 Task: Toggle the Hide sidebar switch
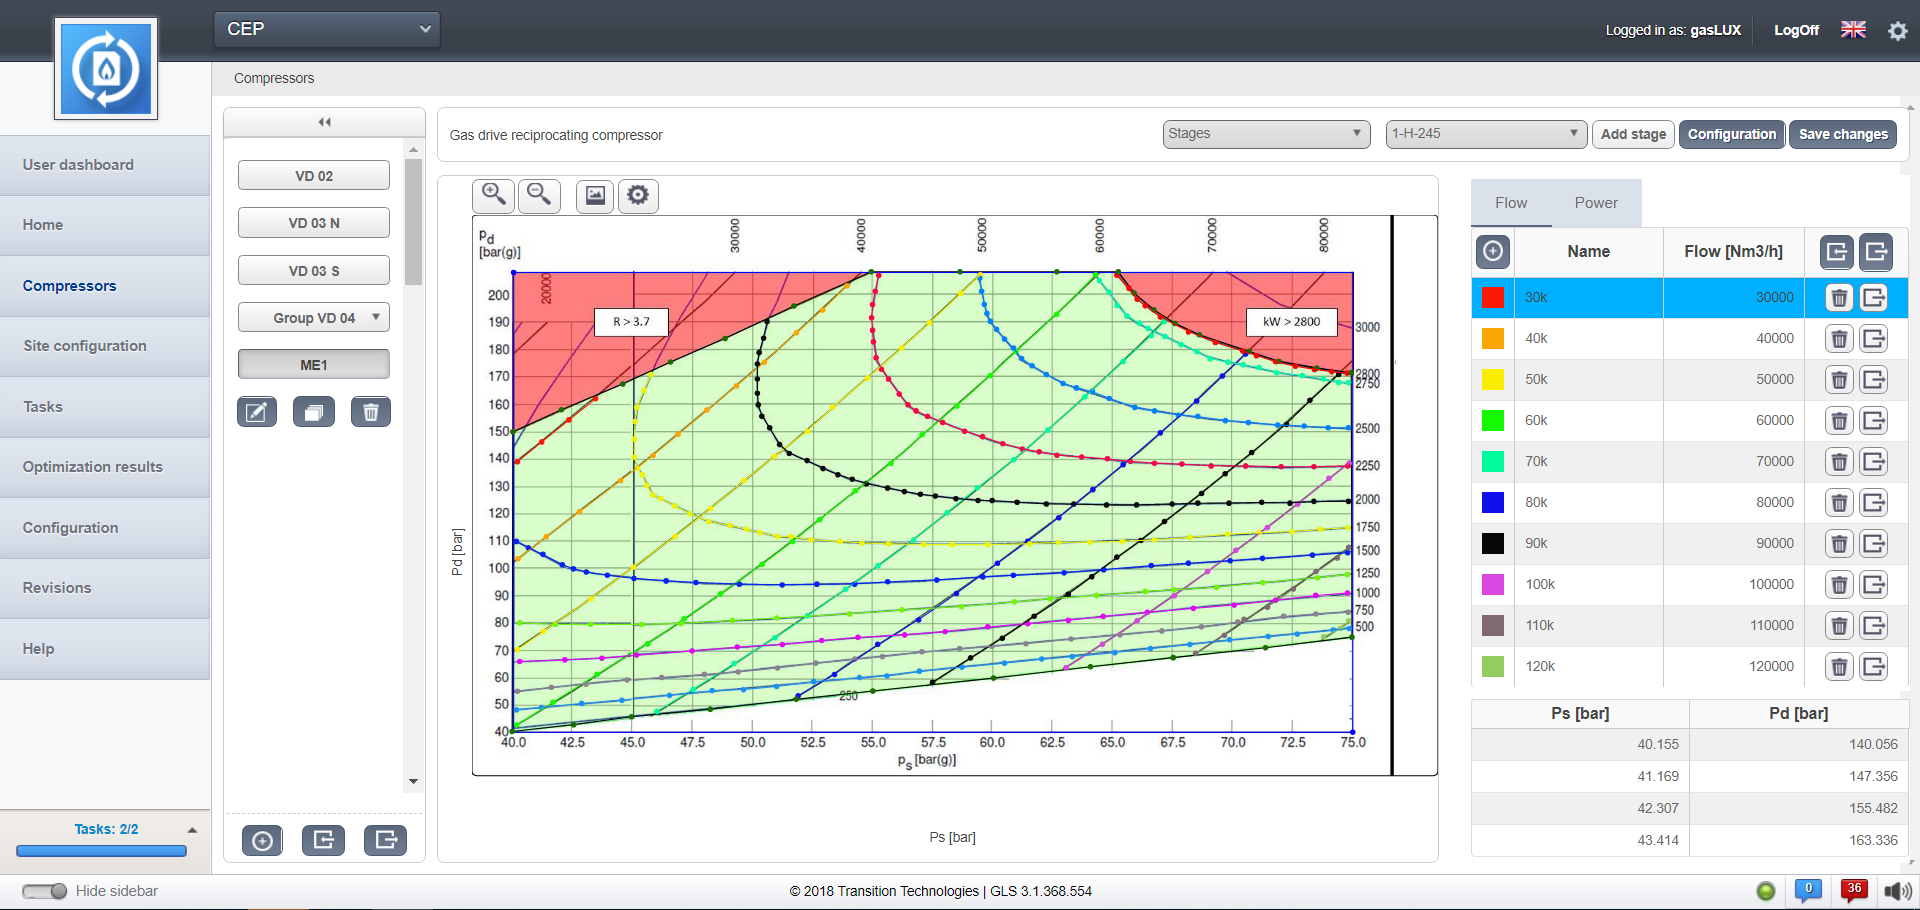pos(44,891)
